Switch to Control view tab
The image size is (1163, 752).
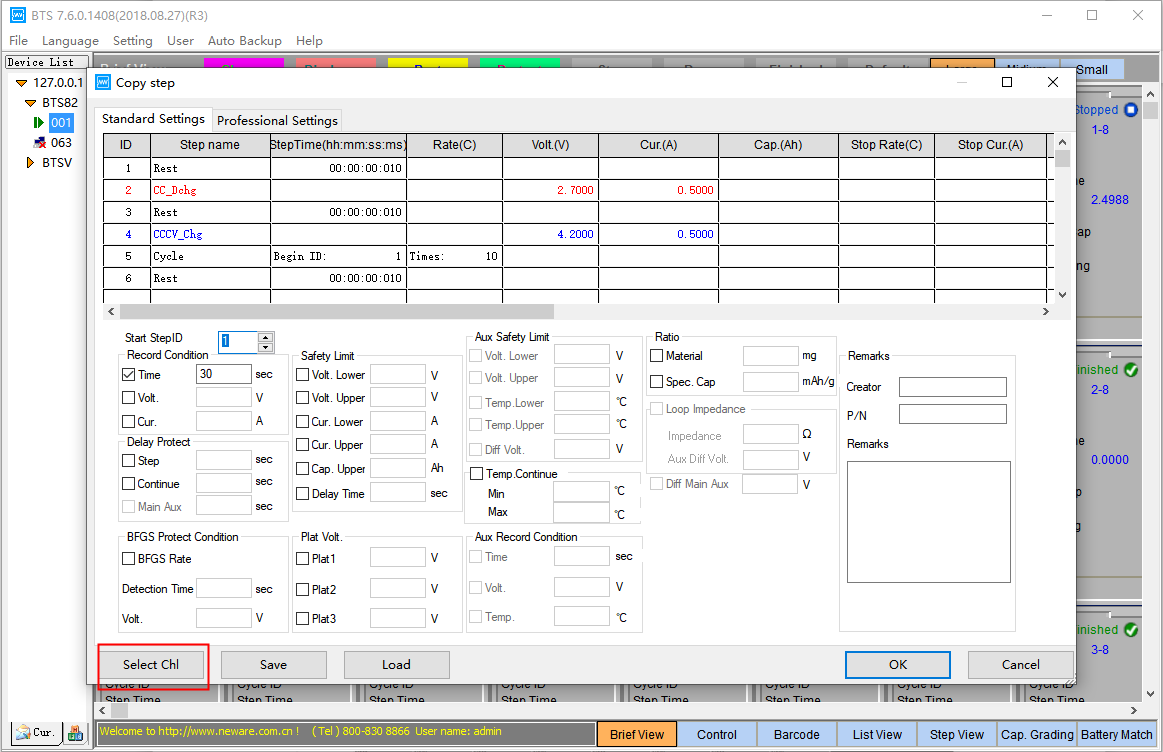click(x=717, y=734)
